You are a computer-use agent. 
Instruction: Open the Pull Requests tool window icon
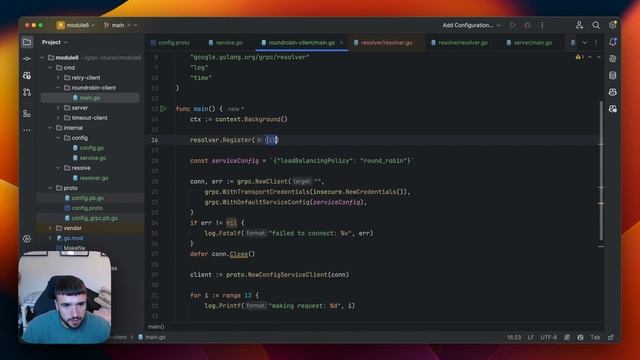point(27,92)
